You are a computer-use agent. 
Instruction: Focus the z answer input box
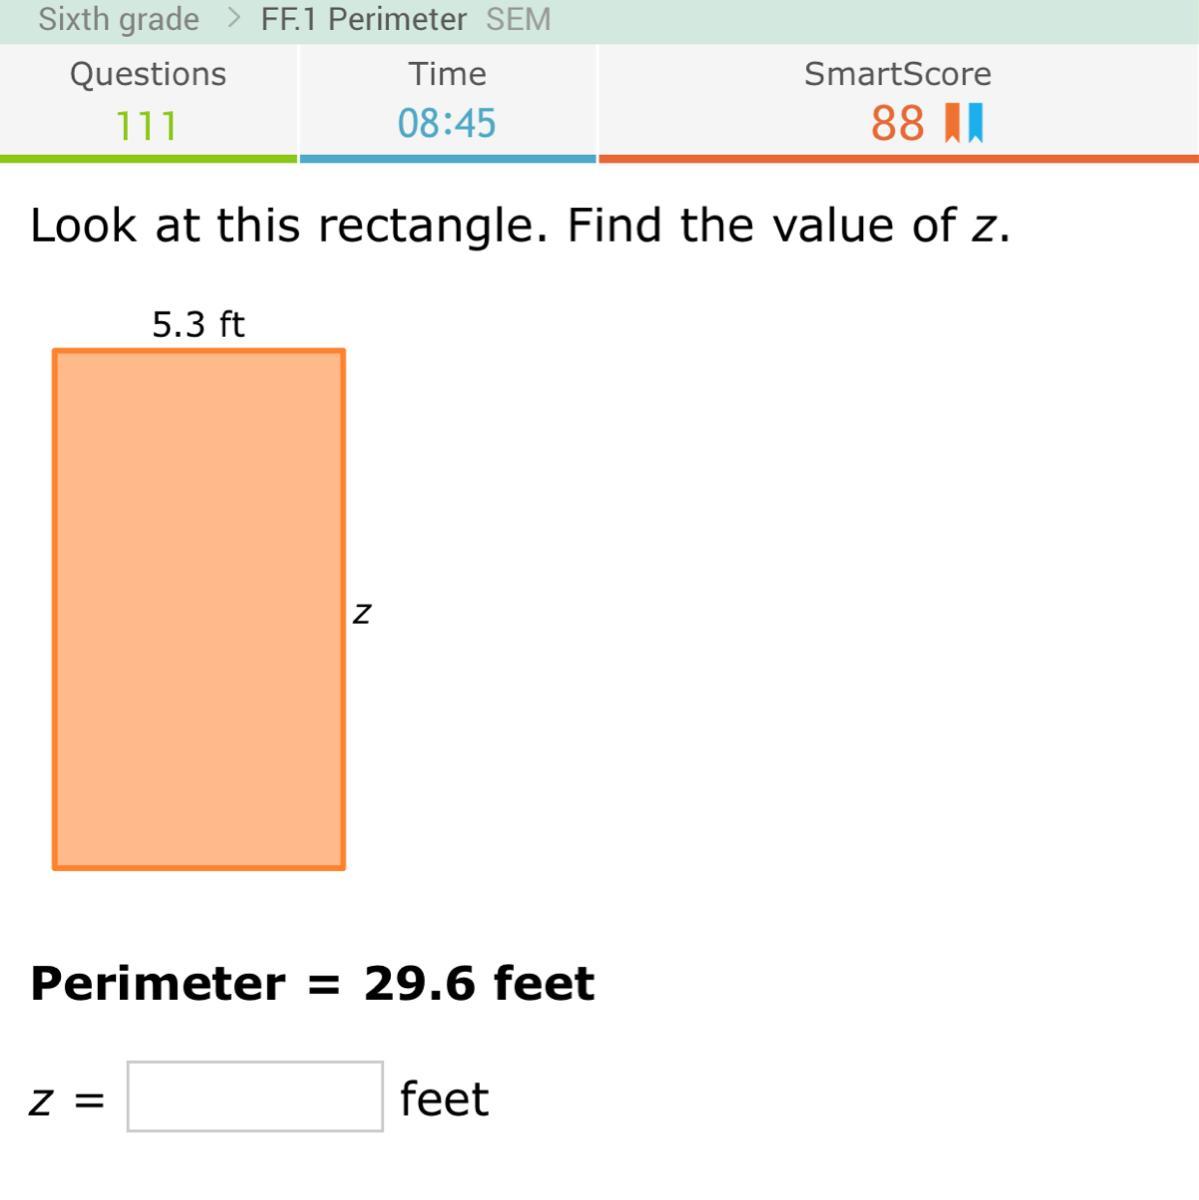(255, 1097)
